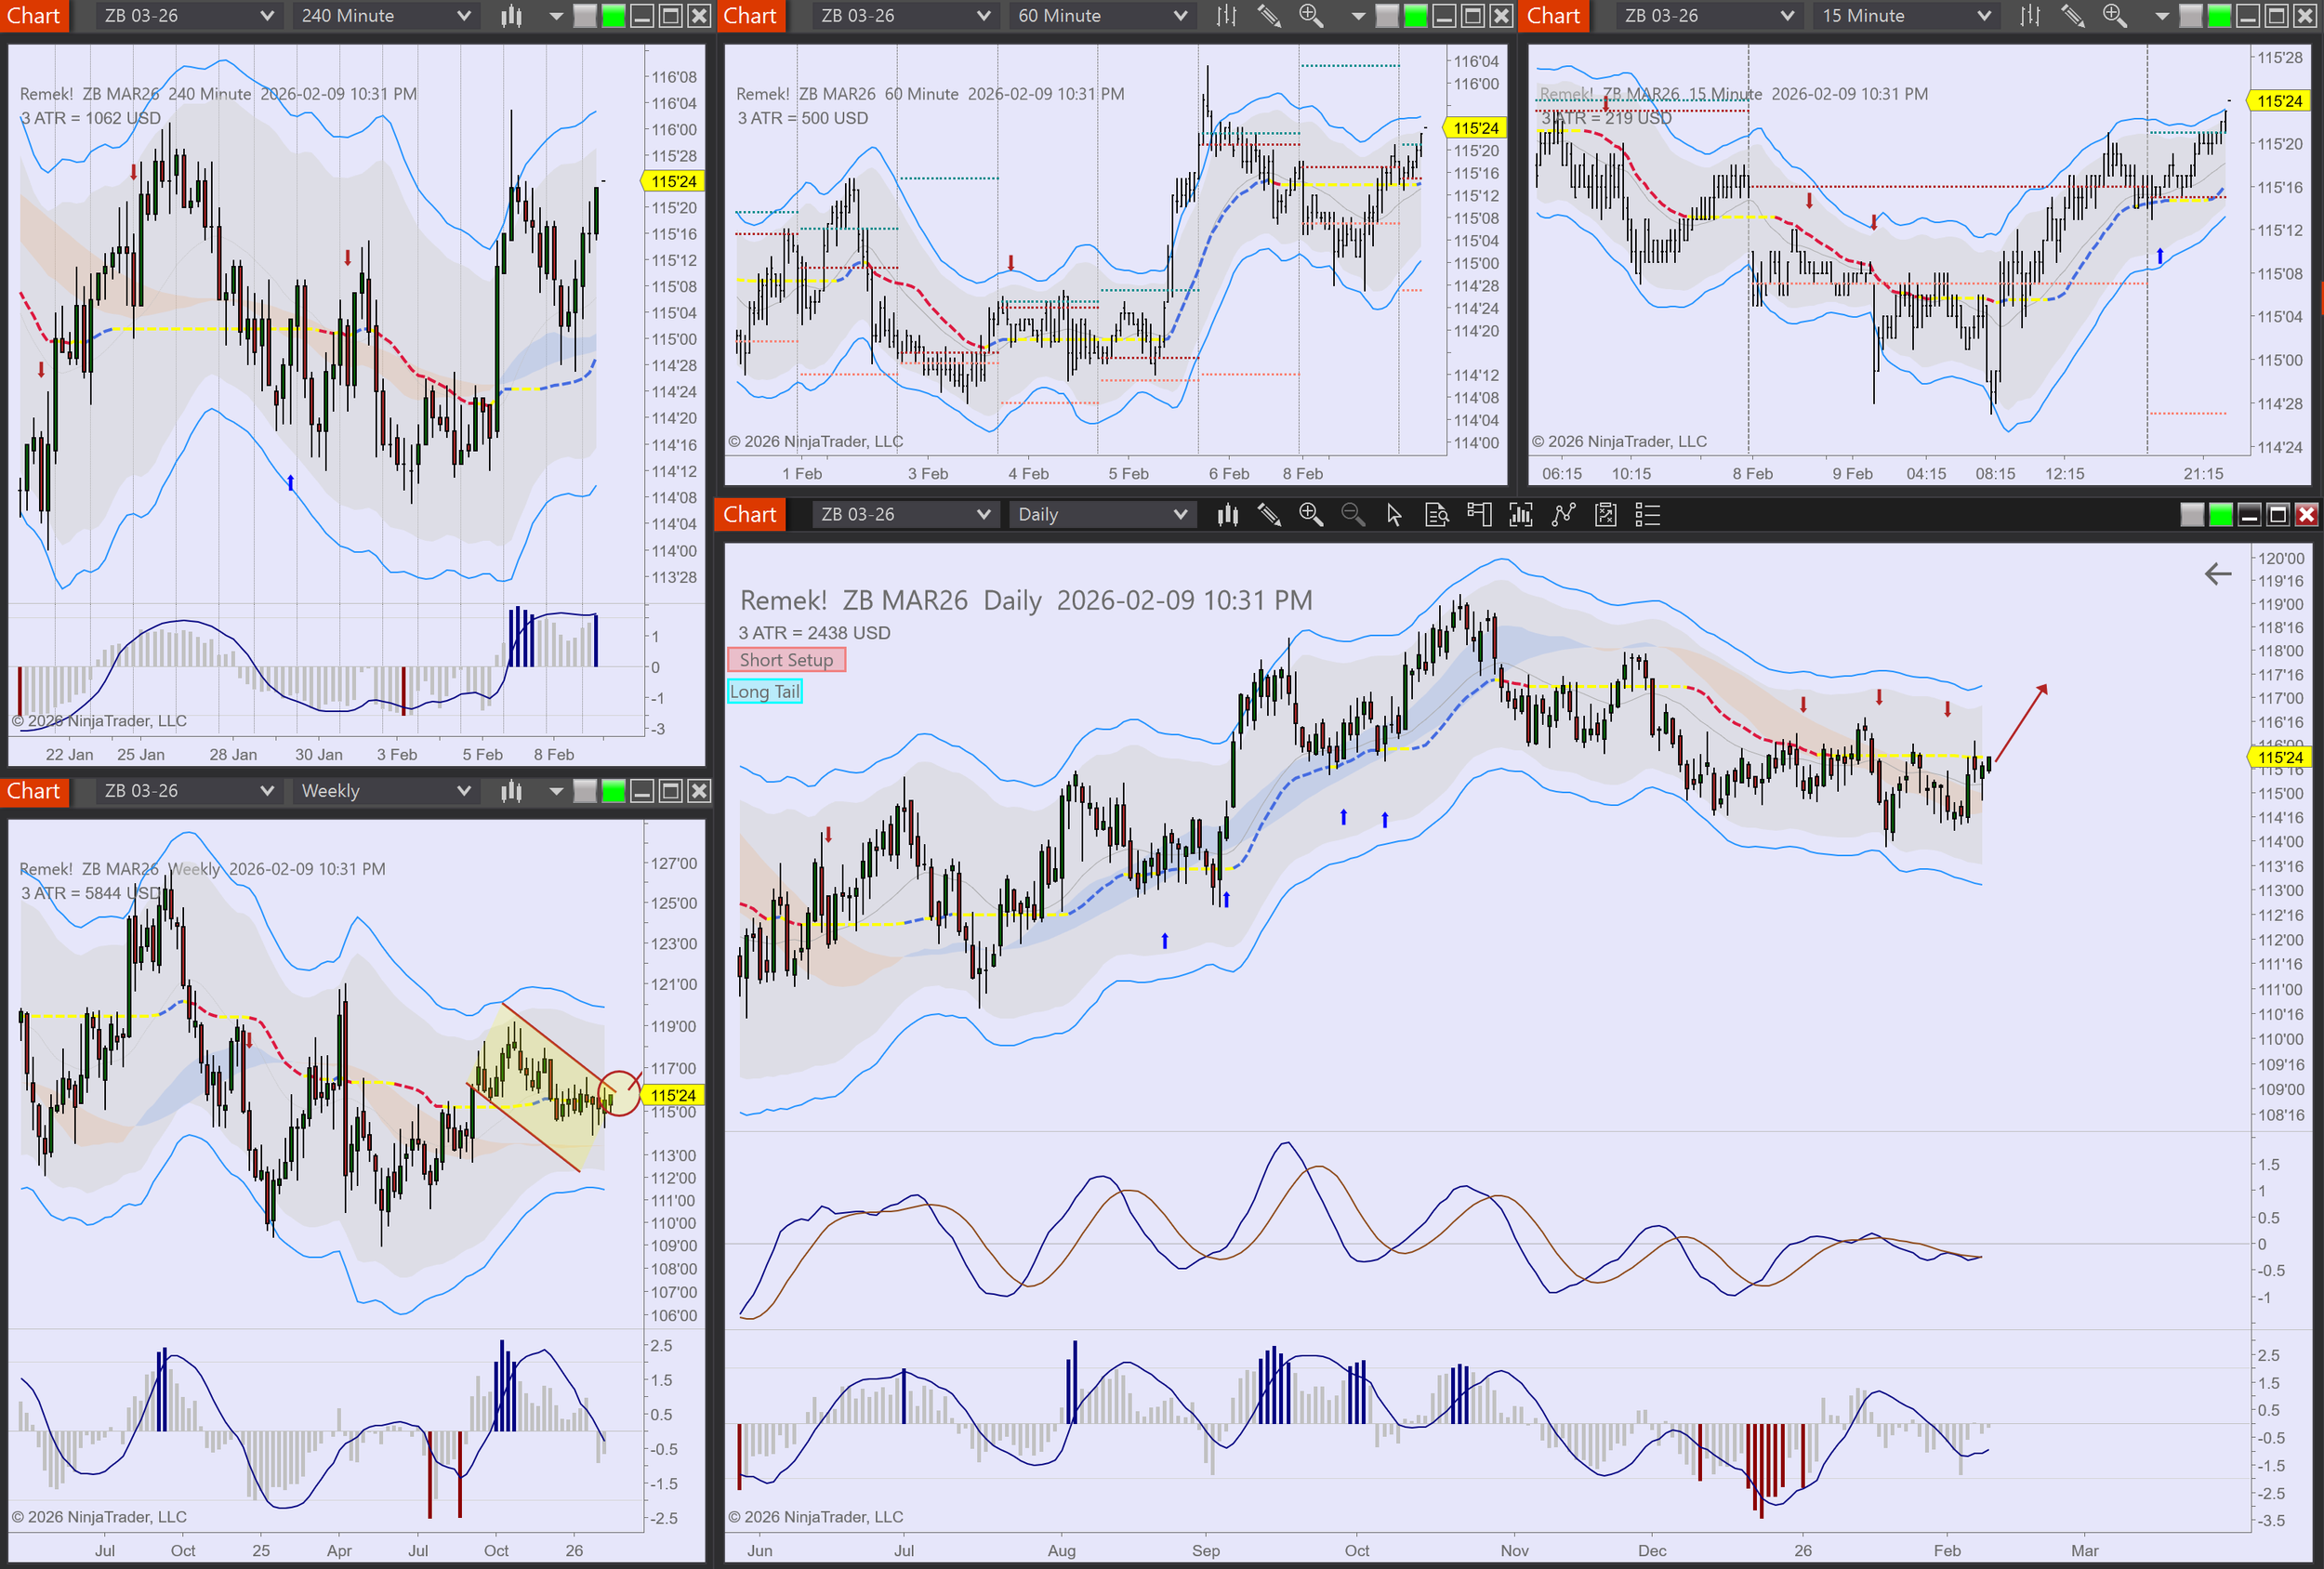
Task: Expand the Daily interval dropdown
Action: tap(1102, 515)
